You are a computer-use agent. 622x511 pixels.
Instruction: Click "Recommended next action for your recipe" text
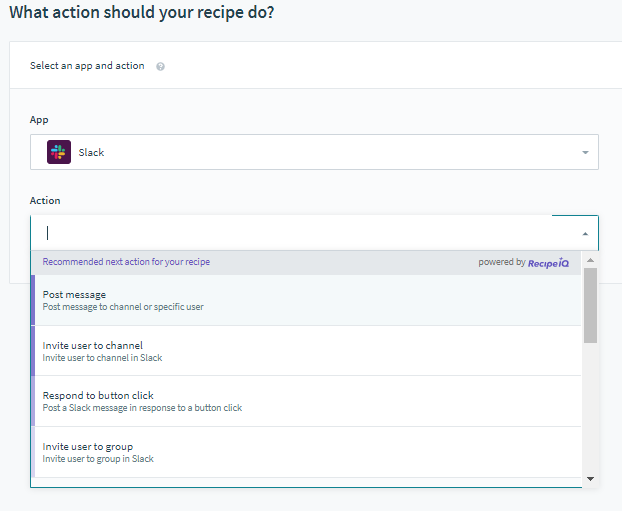point(126,262)
